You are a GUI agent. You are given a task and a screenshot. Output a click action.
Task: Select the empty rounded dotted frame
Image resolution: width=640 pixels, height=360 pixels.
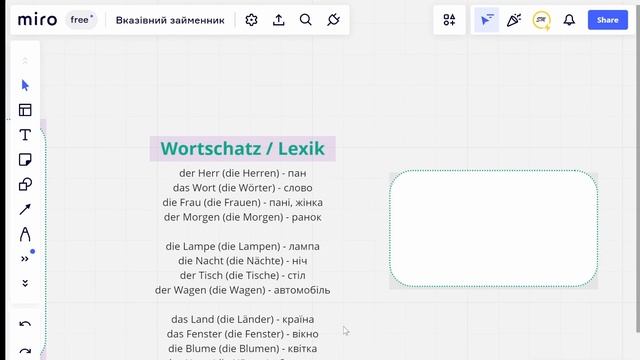click(493, 229)
